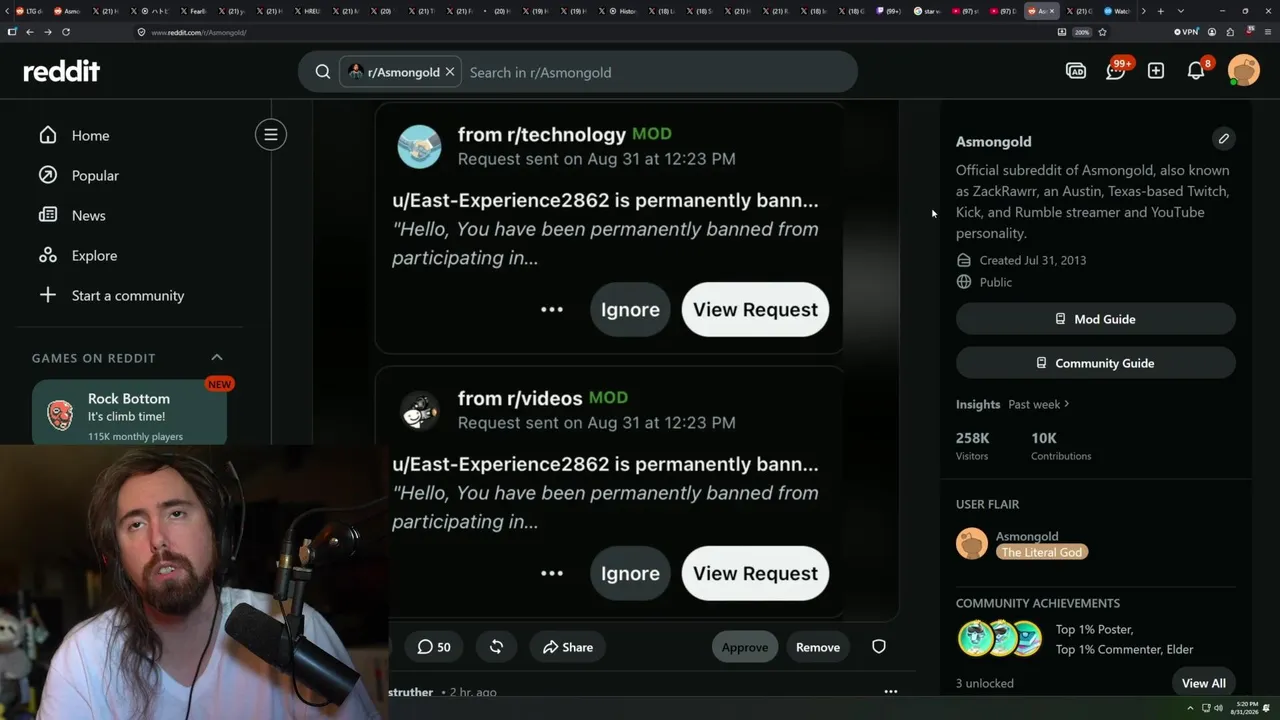Open the taskbar clock showing 5:20 PM
Screen dimensions: 1280x720
pos(1245,708)
